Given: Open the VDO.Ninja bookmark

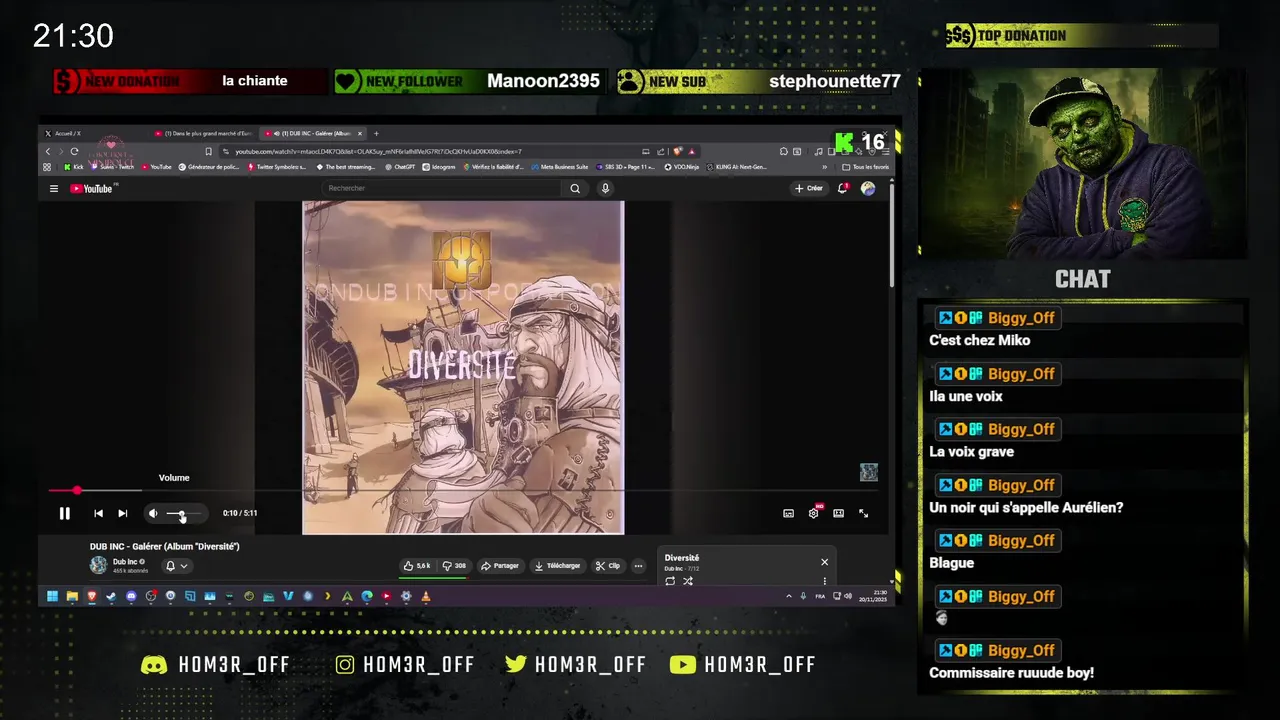Looking at the screenshot, I should click(x=682, y=167).
